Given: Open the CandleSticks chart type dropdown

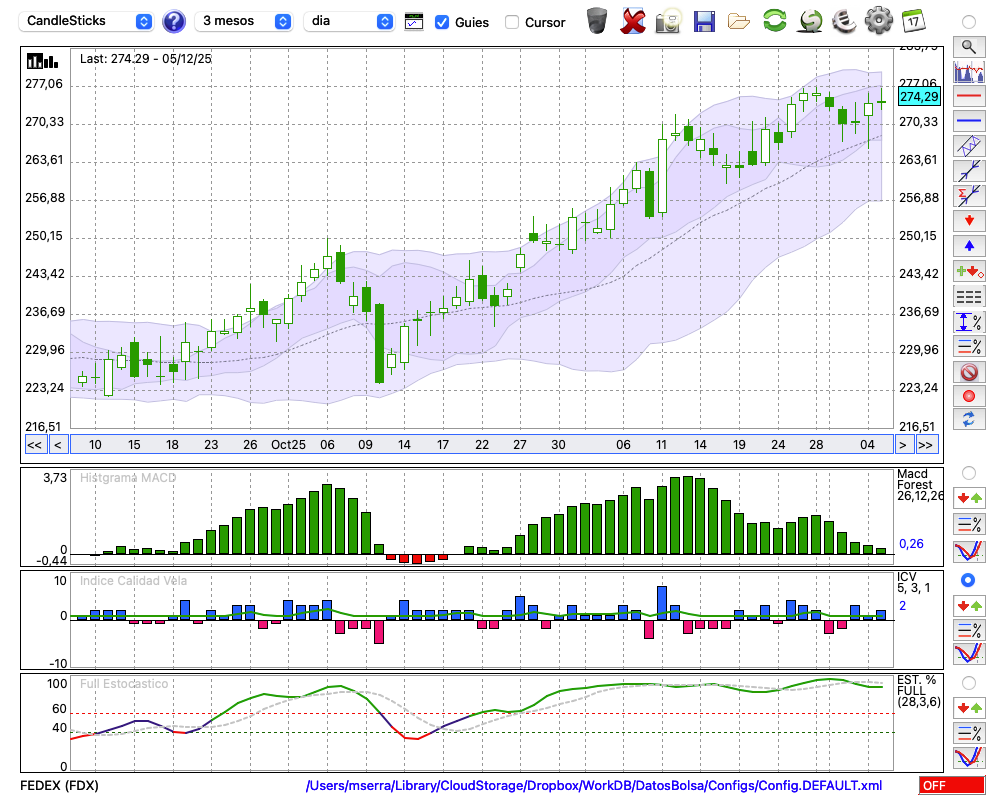Looking at the screenshot, I should coord(86,21).
